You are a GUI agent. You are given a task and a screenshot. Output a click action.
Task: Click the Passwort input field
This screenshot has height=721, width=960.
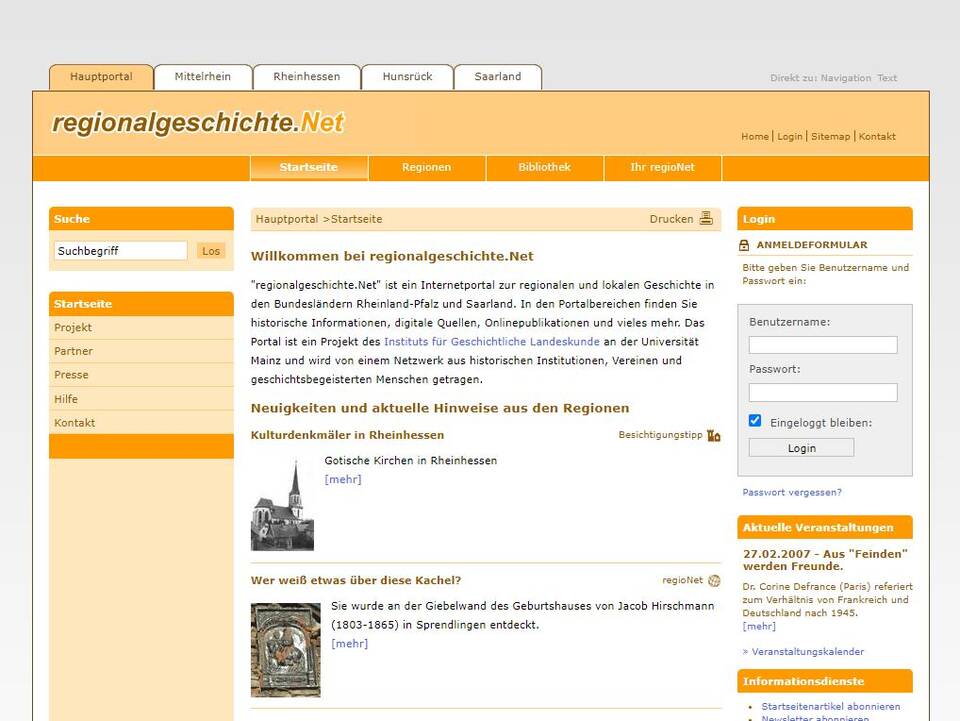tap(823, 392)
